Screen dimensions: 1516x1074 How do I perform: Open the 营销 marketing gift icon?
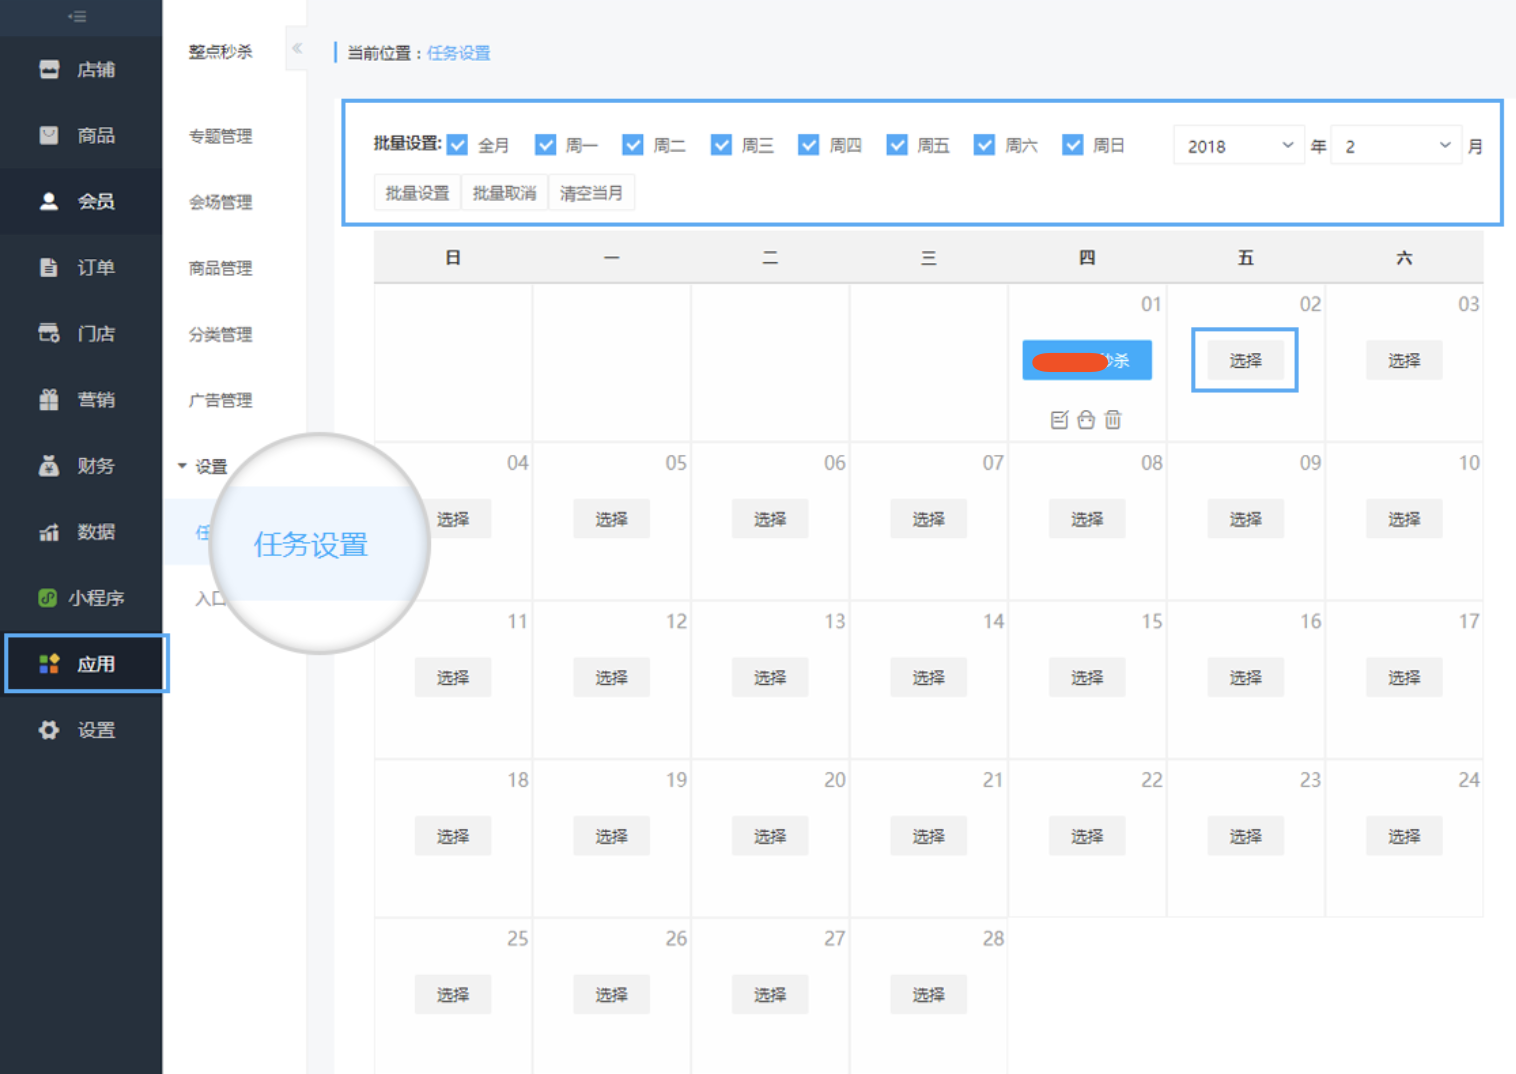click(49, 399)
